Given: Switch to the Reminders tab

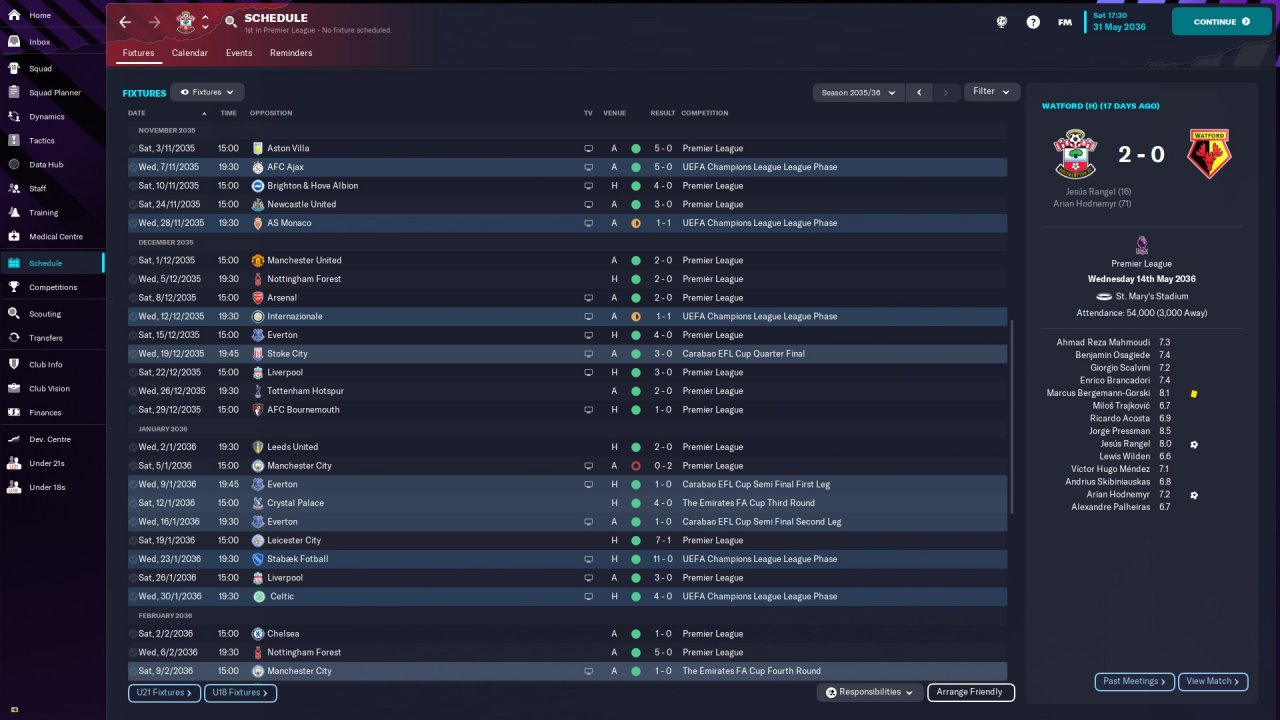Looking at the screenshot, I should 291,53.
